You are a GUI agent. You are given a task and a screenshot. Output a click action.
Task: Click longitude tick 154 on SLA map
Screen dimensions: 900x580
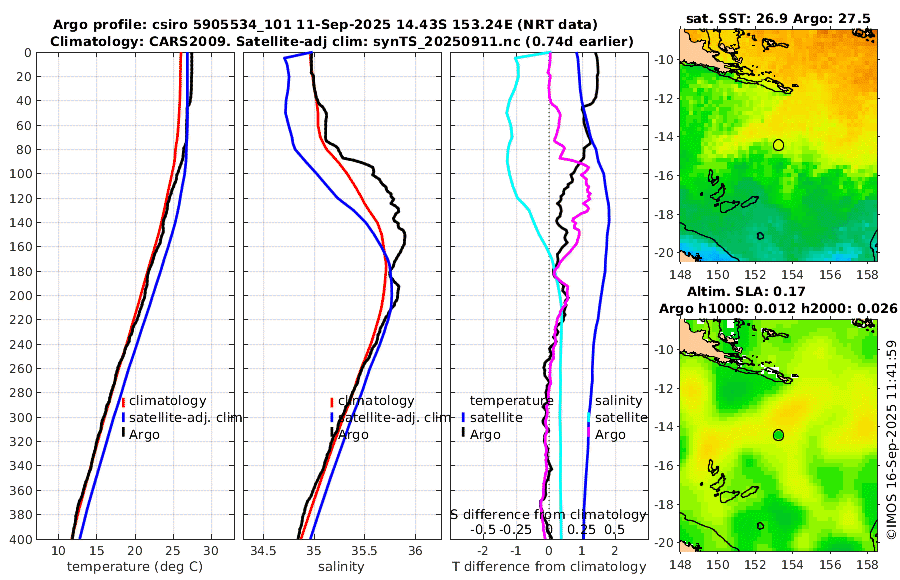click(x=793, y=565)
